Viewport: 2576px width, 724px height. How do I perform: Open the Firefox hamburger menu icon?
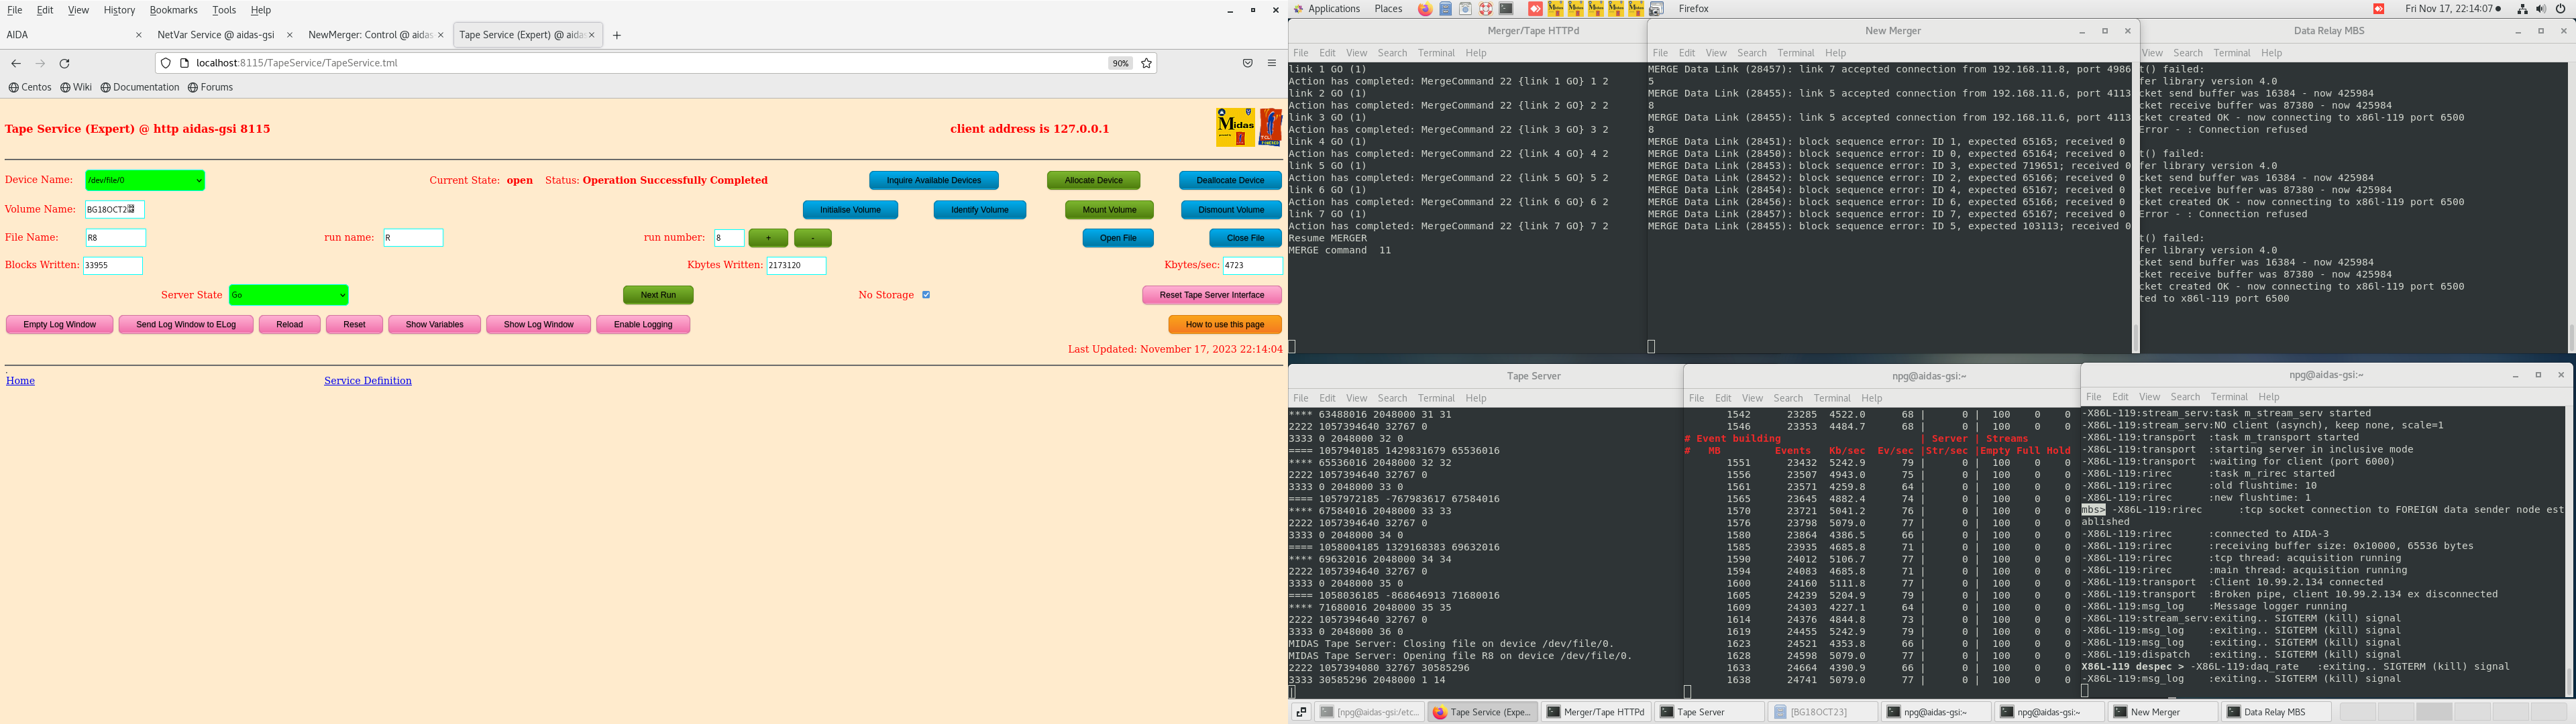click(1272, 63)
